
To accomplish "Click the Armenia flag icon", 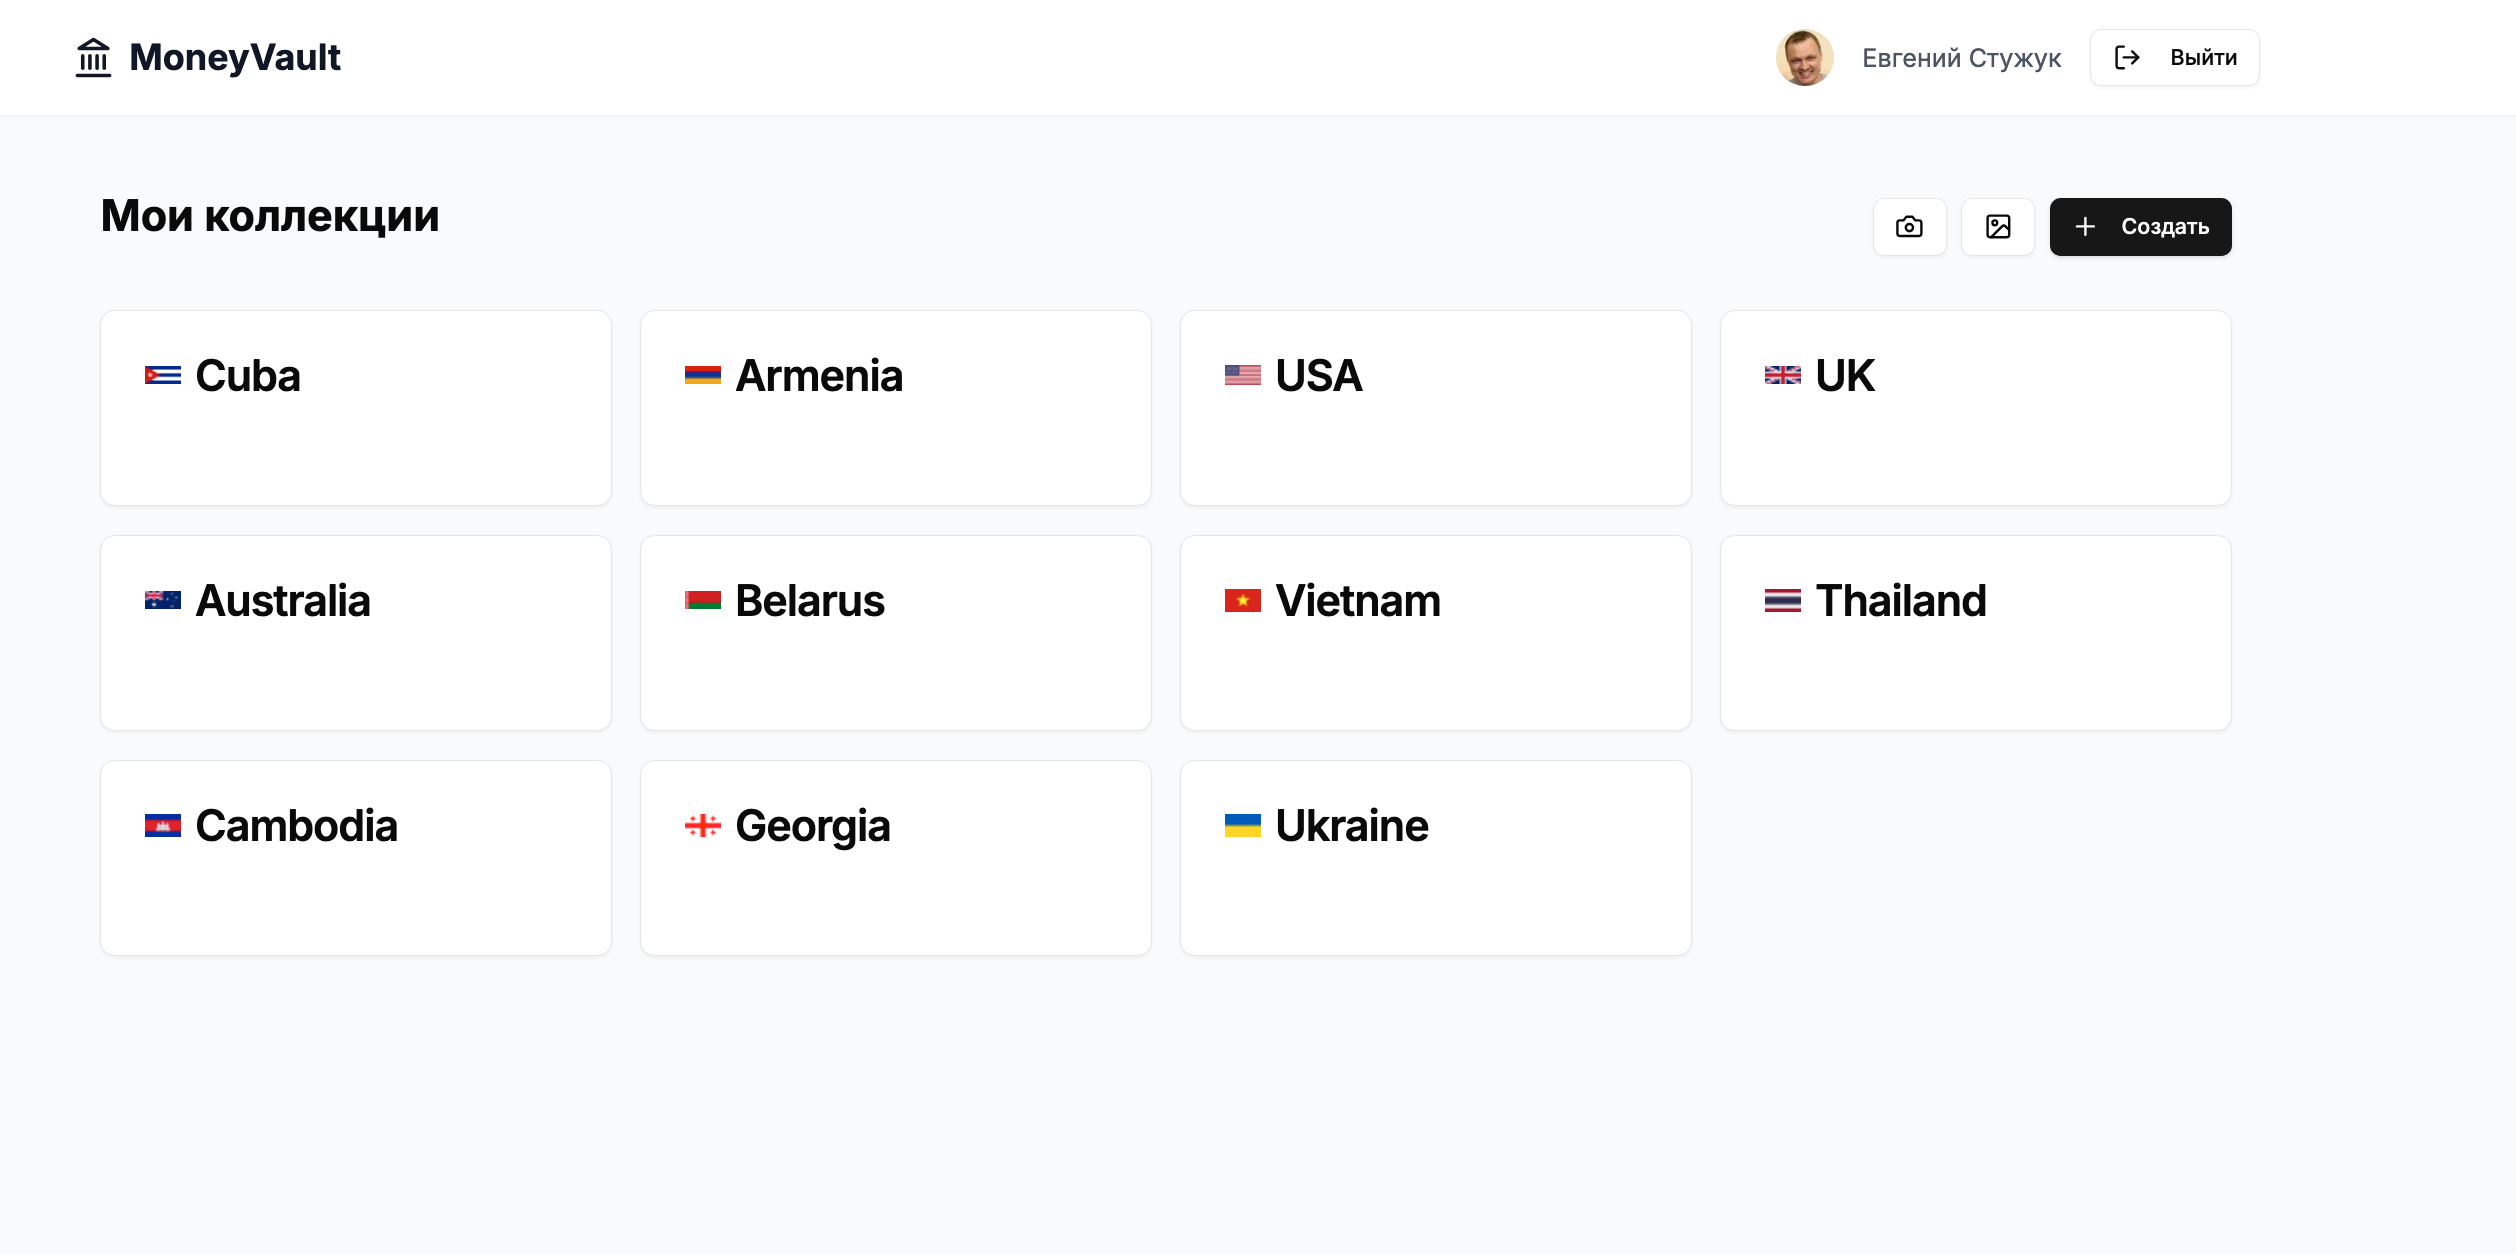I will [x=702, y=376].
